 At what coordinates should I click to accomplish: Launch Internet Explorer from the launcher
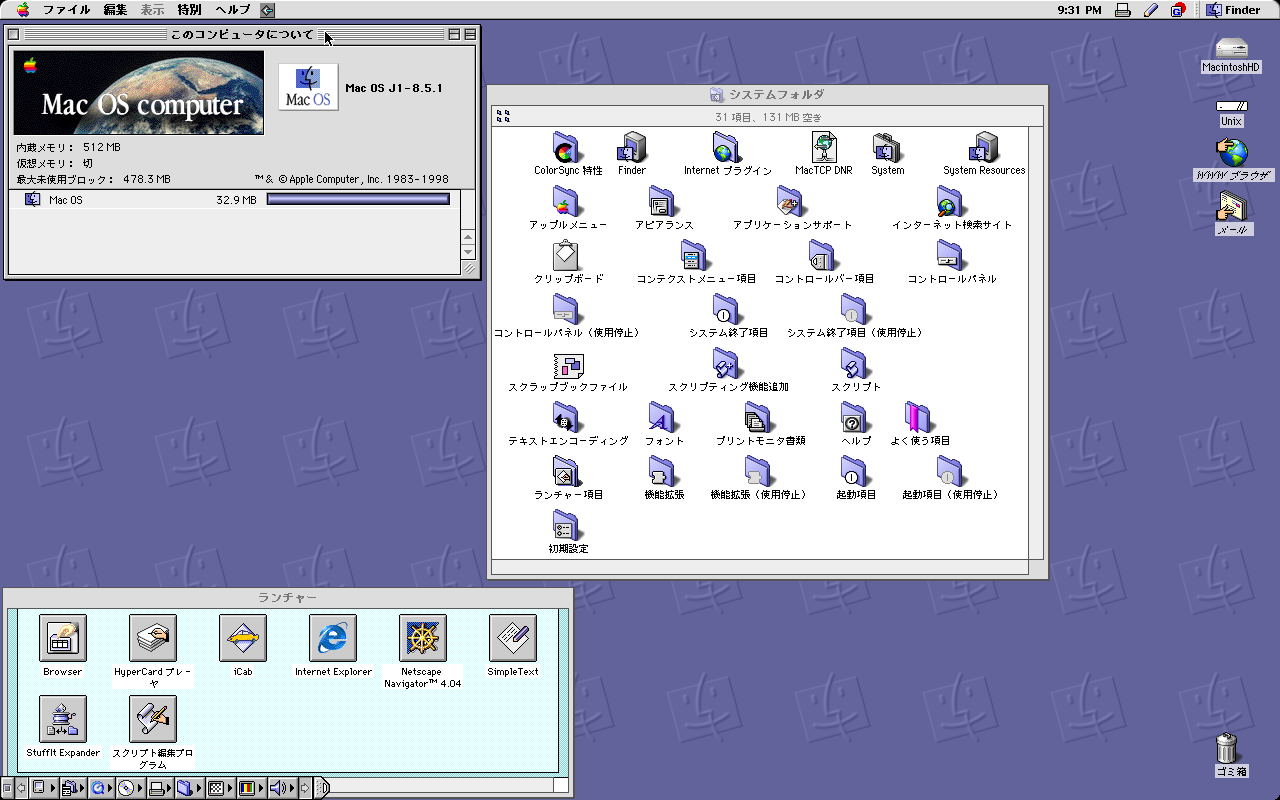tap(333, 638)
